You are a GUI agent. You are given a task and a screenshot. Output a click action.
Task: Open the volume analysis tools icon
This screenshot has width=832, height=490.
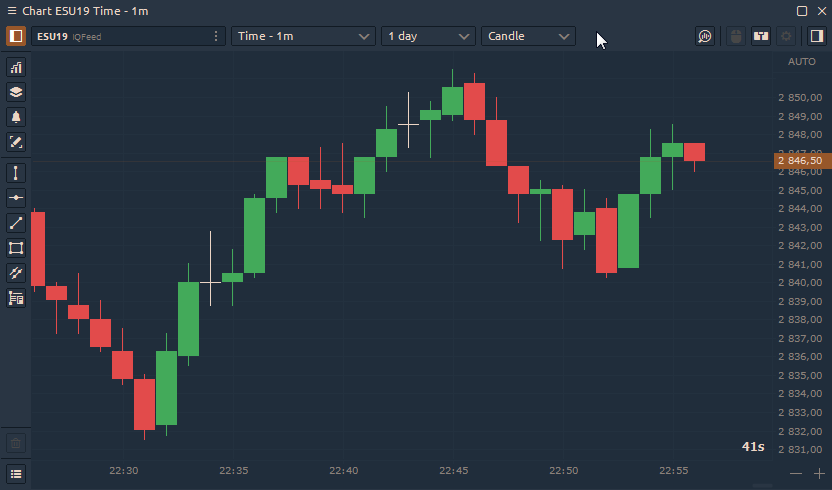(x=16, y=297)
